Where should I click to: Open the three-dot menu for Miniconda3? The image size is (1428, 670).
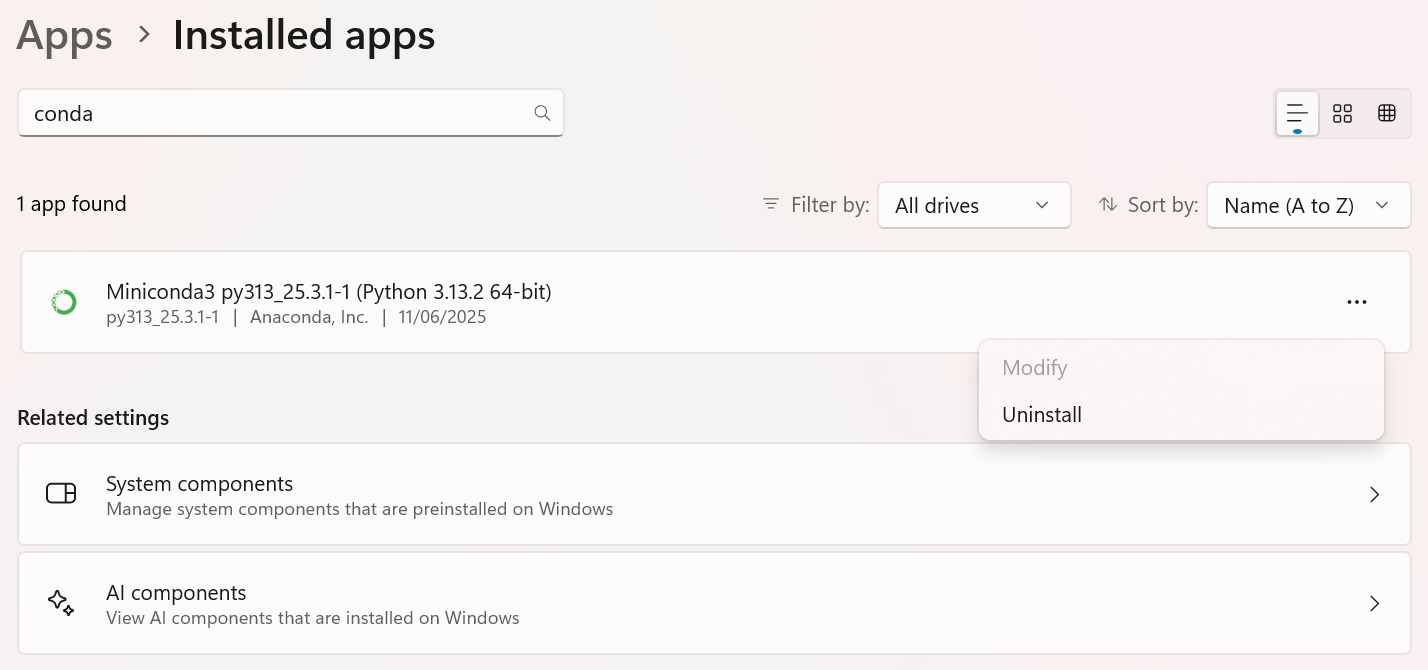1357,302
